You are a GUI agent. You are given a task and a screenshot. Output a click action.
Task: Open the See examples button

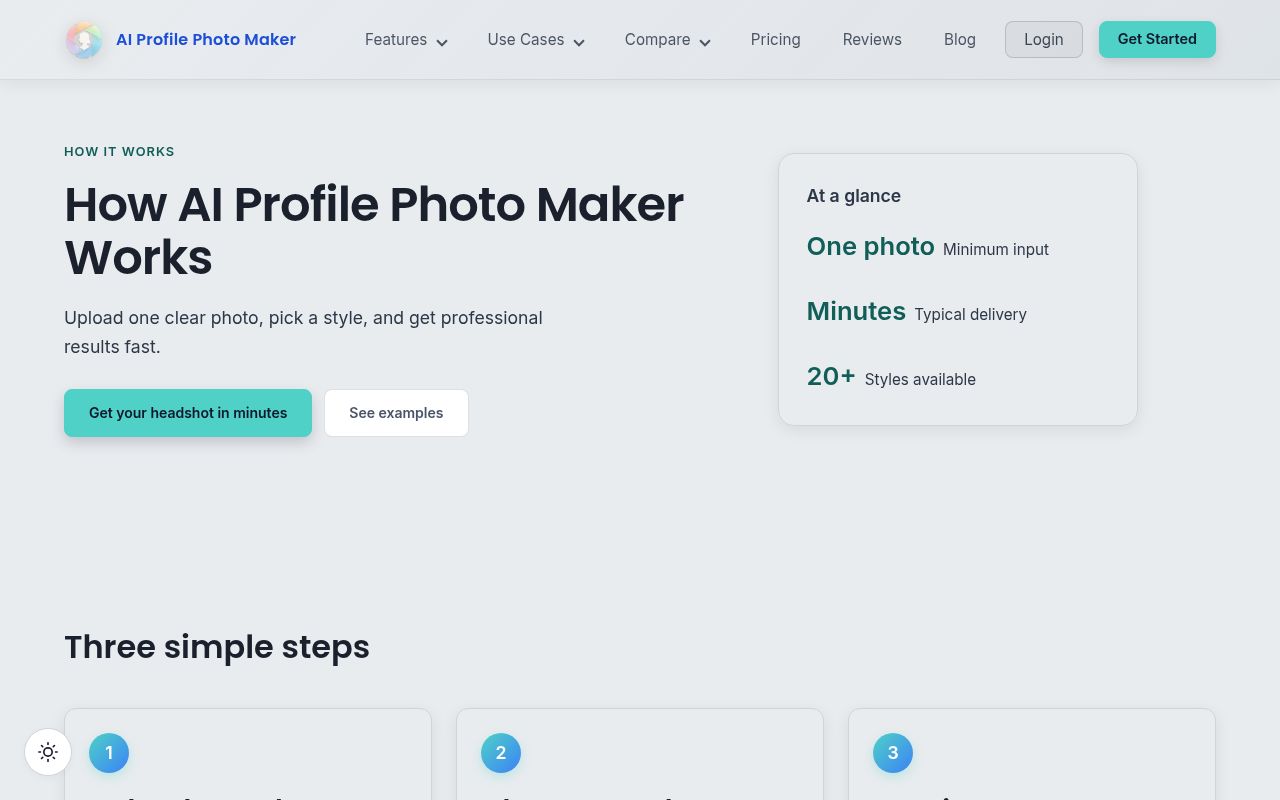[x=396, y=413]
